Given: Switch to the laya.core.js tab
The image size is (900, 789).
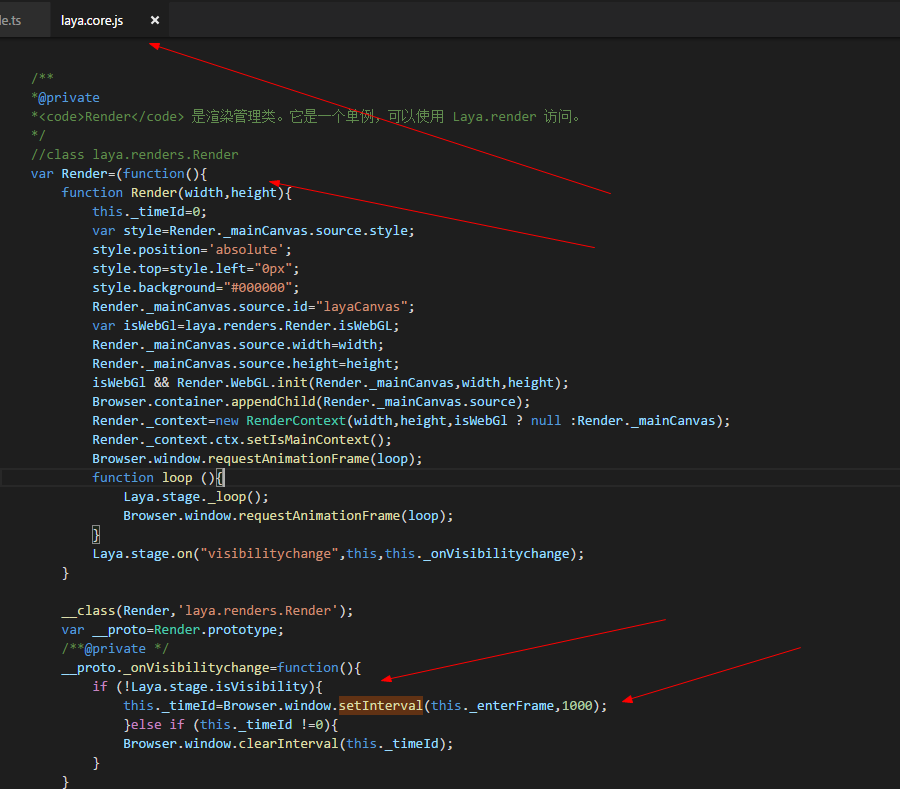Looking at the screenshot, I should click(x=92, y=21).
